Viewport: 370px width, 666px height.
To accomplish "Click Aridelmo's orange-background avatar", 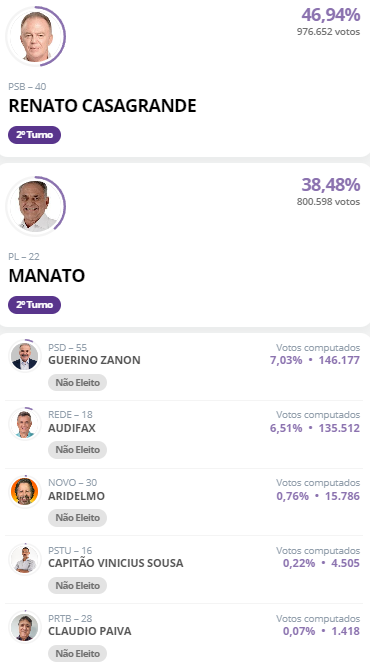I will (25, 491).
